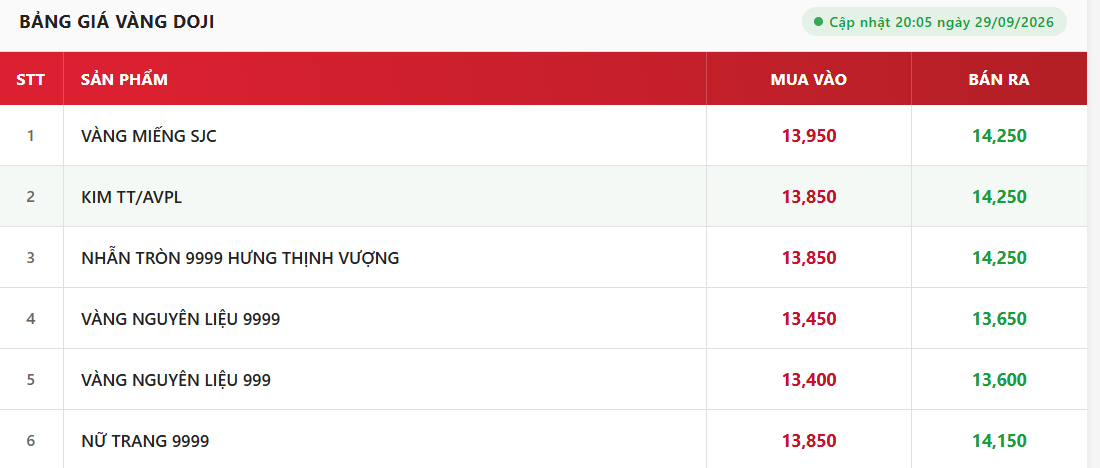The image size is (1100, 468).
Task: Click the green update status dot
Action: click(818, 22)
